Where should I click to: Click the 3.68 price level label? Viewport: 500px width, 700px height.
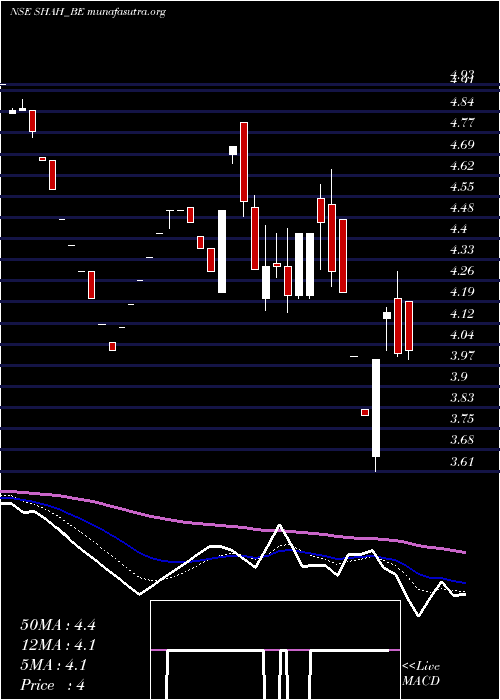pyautogui.click(x=462, y=440)
